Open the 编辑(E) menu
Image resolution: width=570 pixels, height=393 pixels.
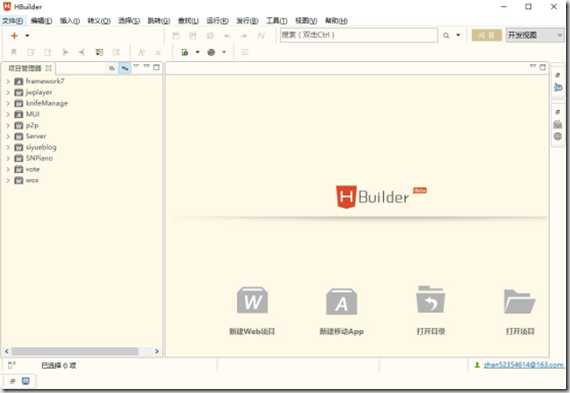(41, 21)
